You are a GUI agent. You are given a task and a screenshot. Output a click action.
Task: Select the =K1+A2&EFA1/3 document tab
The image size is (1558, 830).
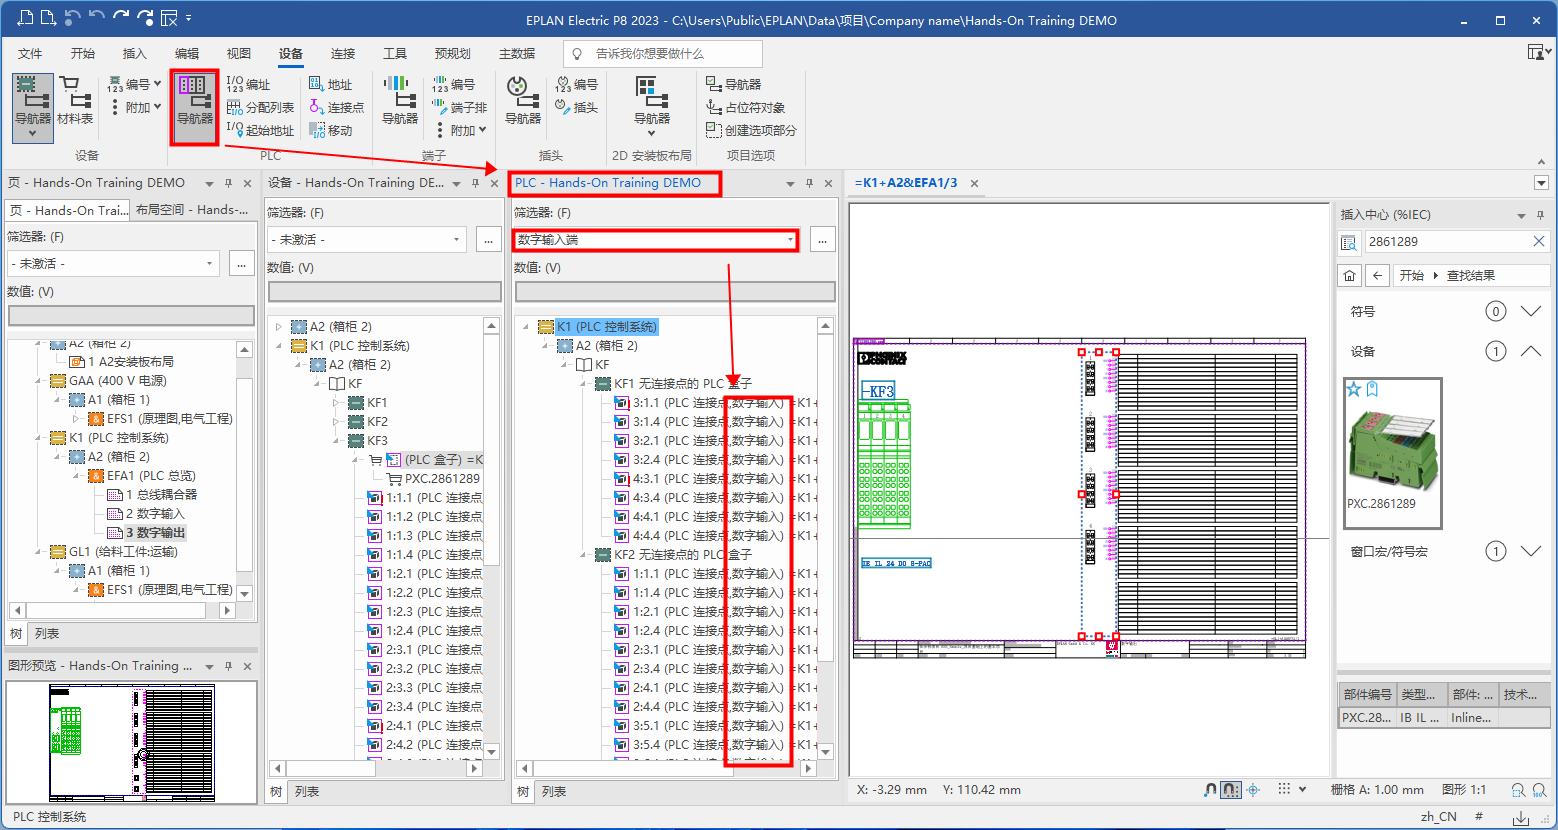coord(906,183)
